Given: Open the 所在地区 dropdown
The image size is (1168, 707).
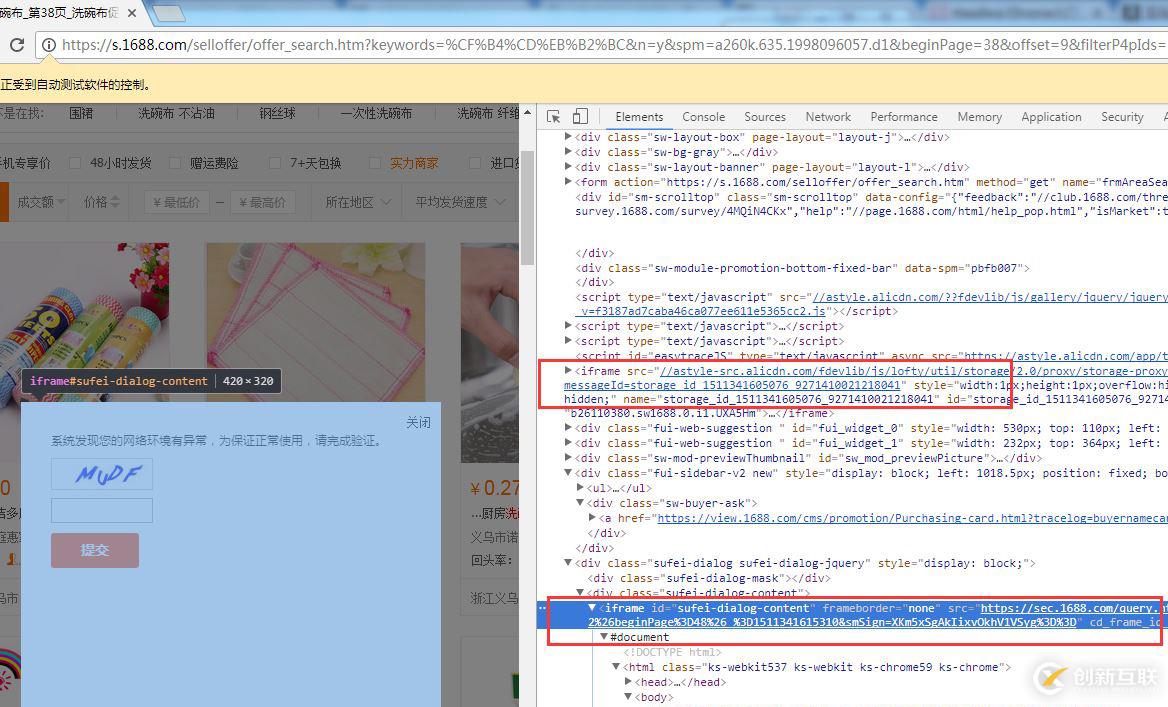Looking at the screenshot, I should [357, 202].
